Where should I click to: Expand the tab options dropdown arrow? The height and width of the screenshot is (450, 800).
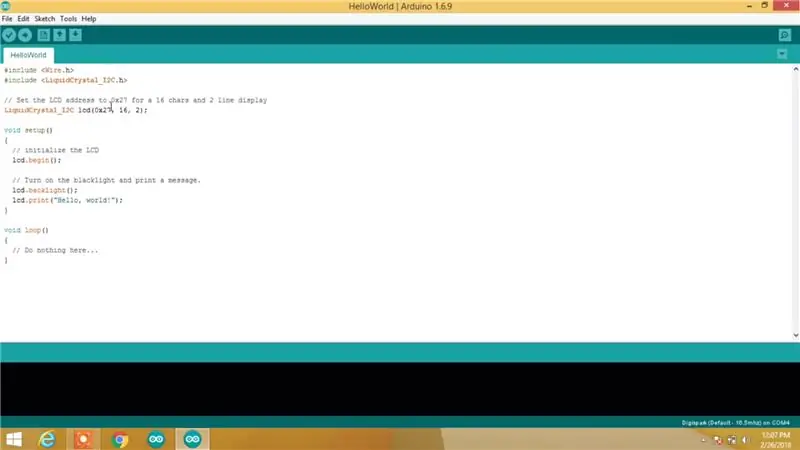pos(782,54)
